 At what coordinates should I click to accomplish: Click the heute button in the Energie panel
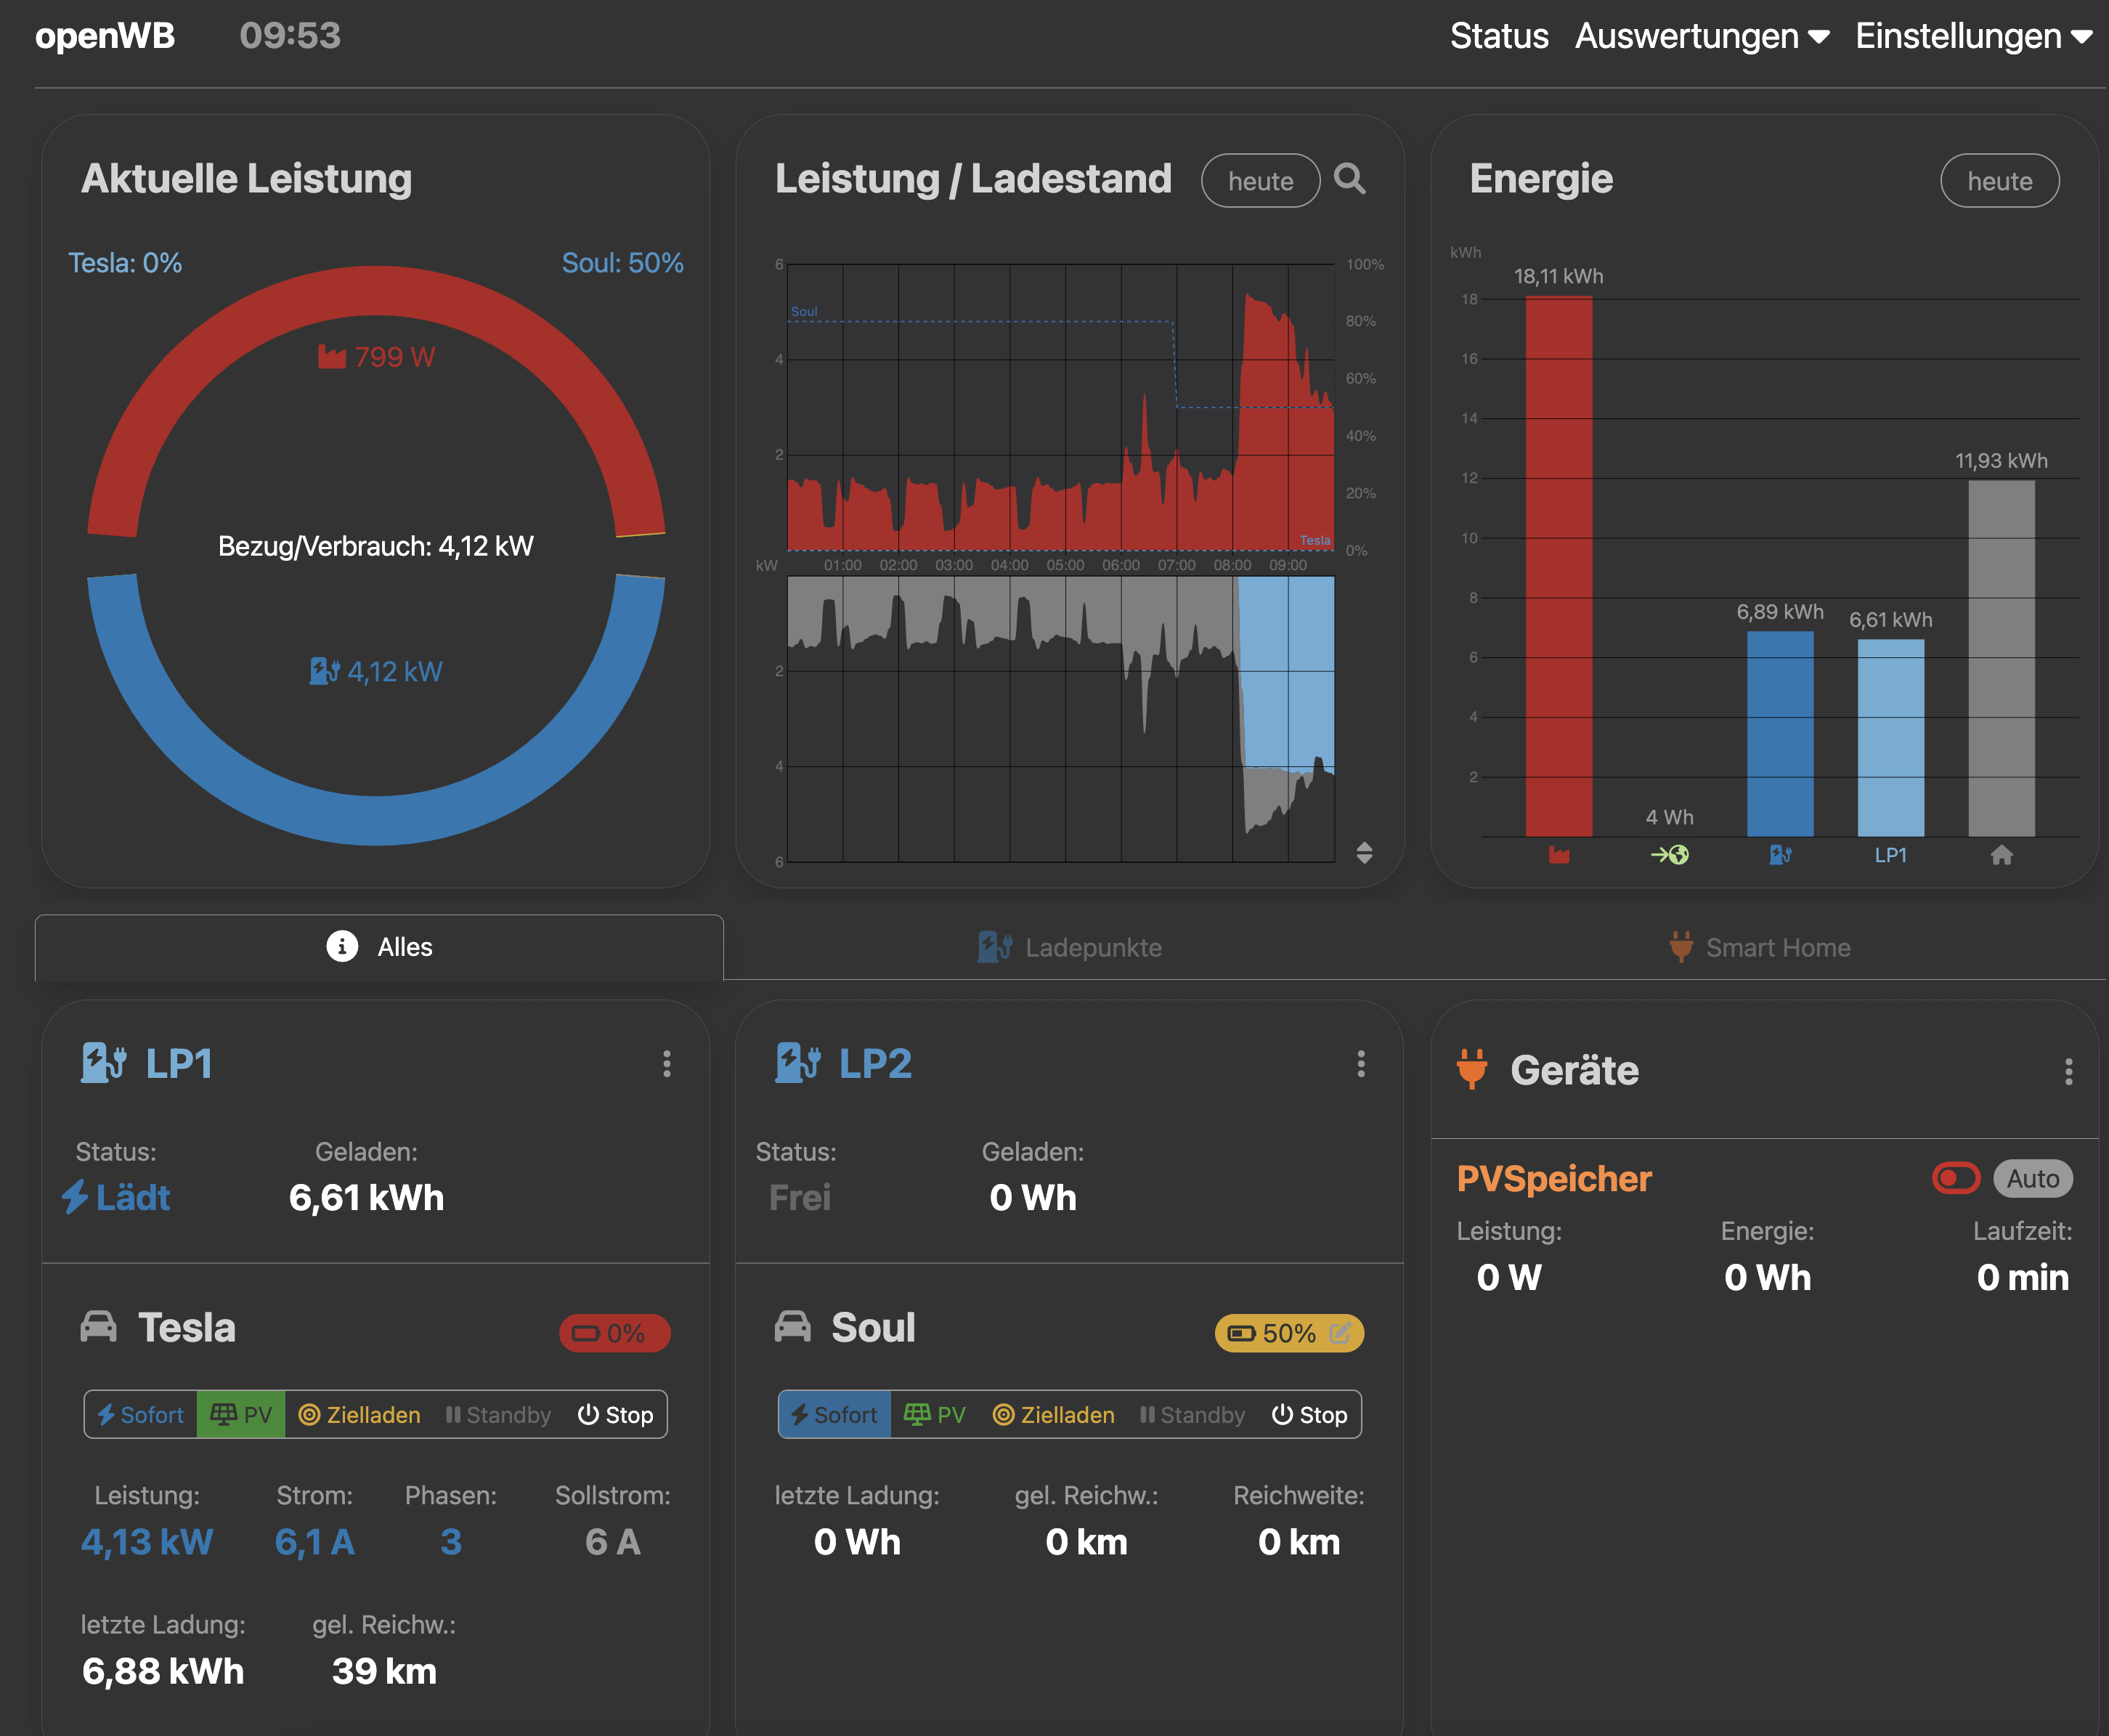click(1999, 181)
